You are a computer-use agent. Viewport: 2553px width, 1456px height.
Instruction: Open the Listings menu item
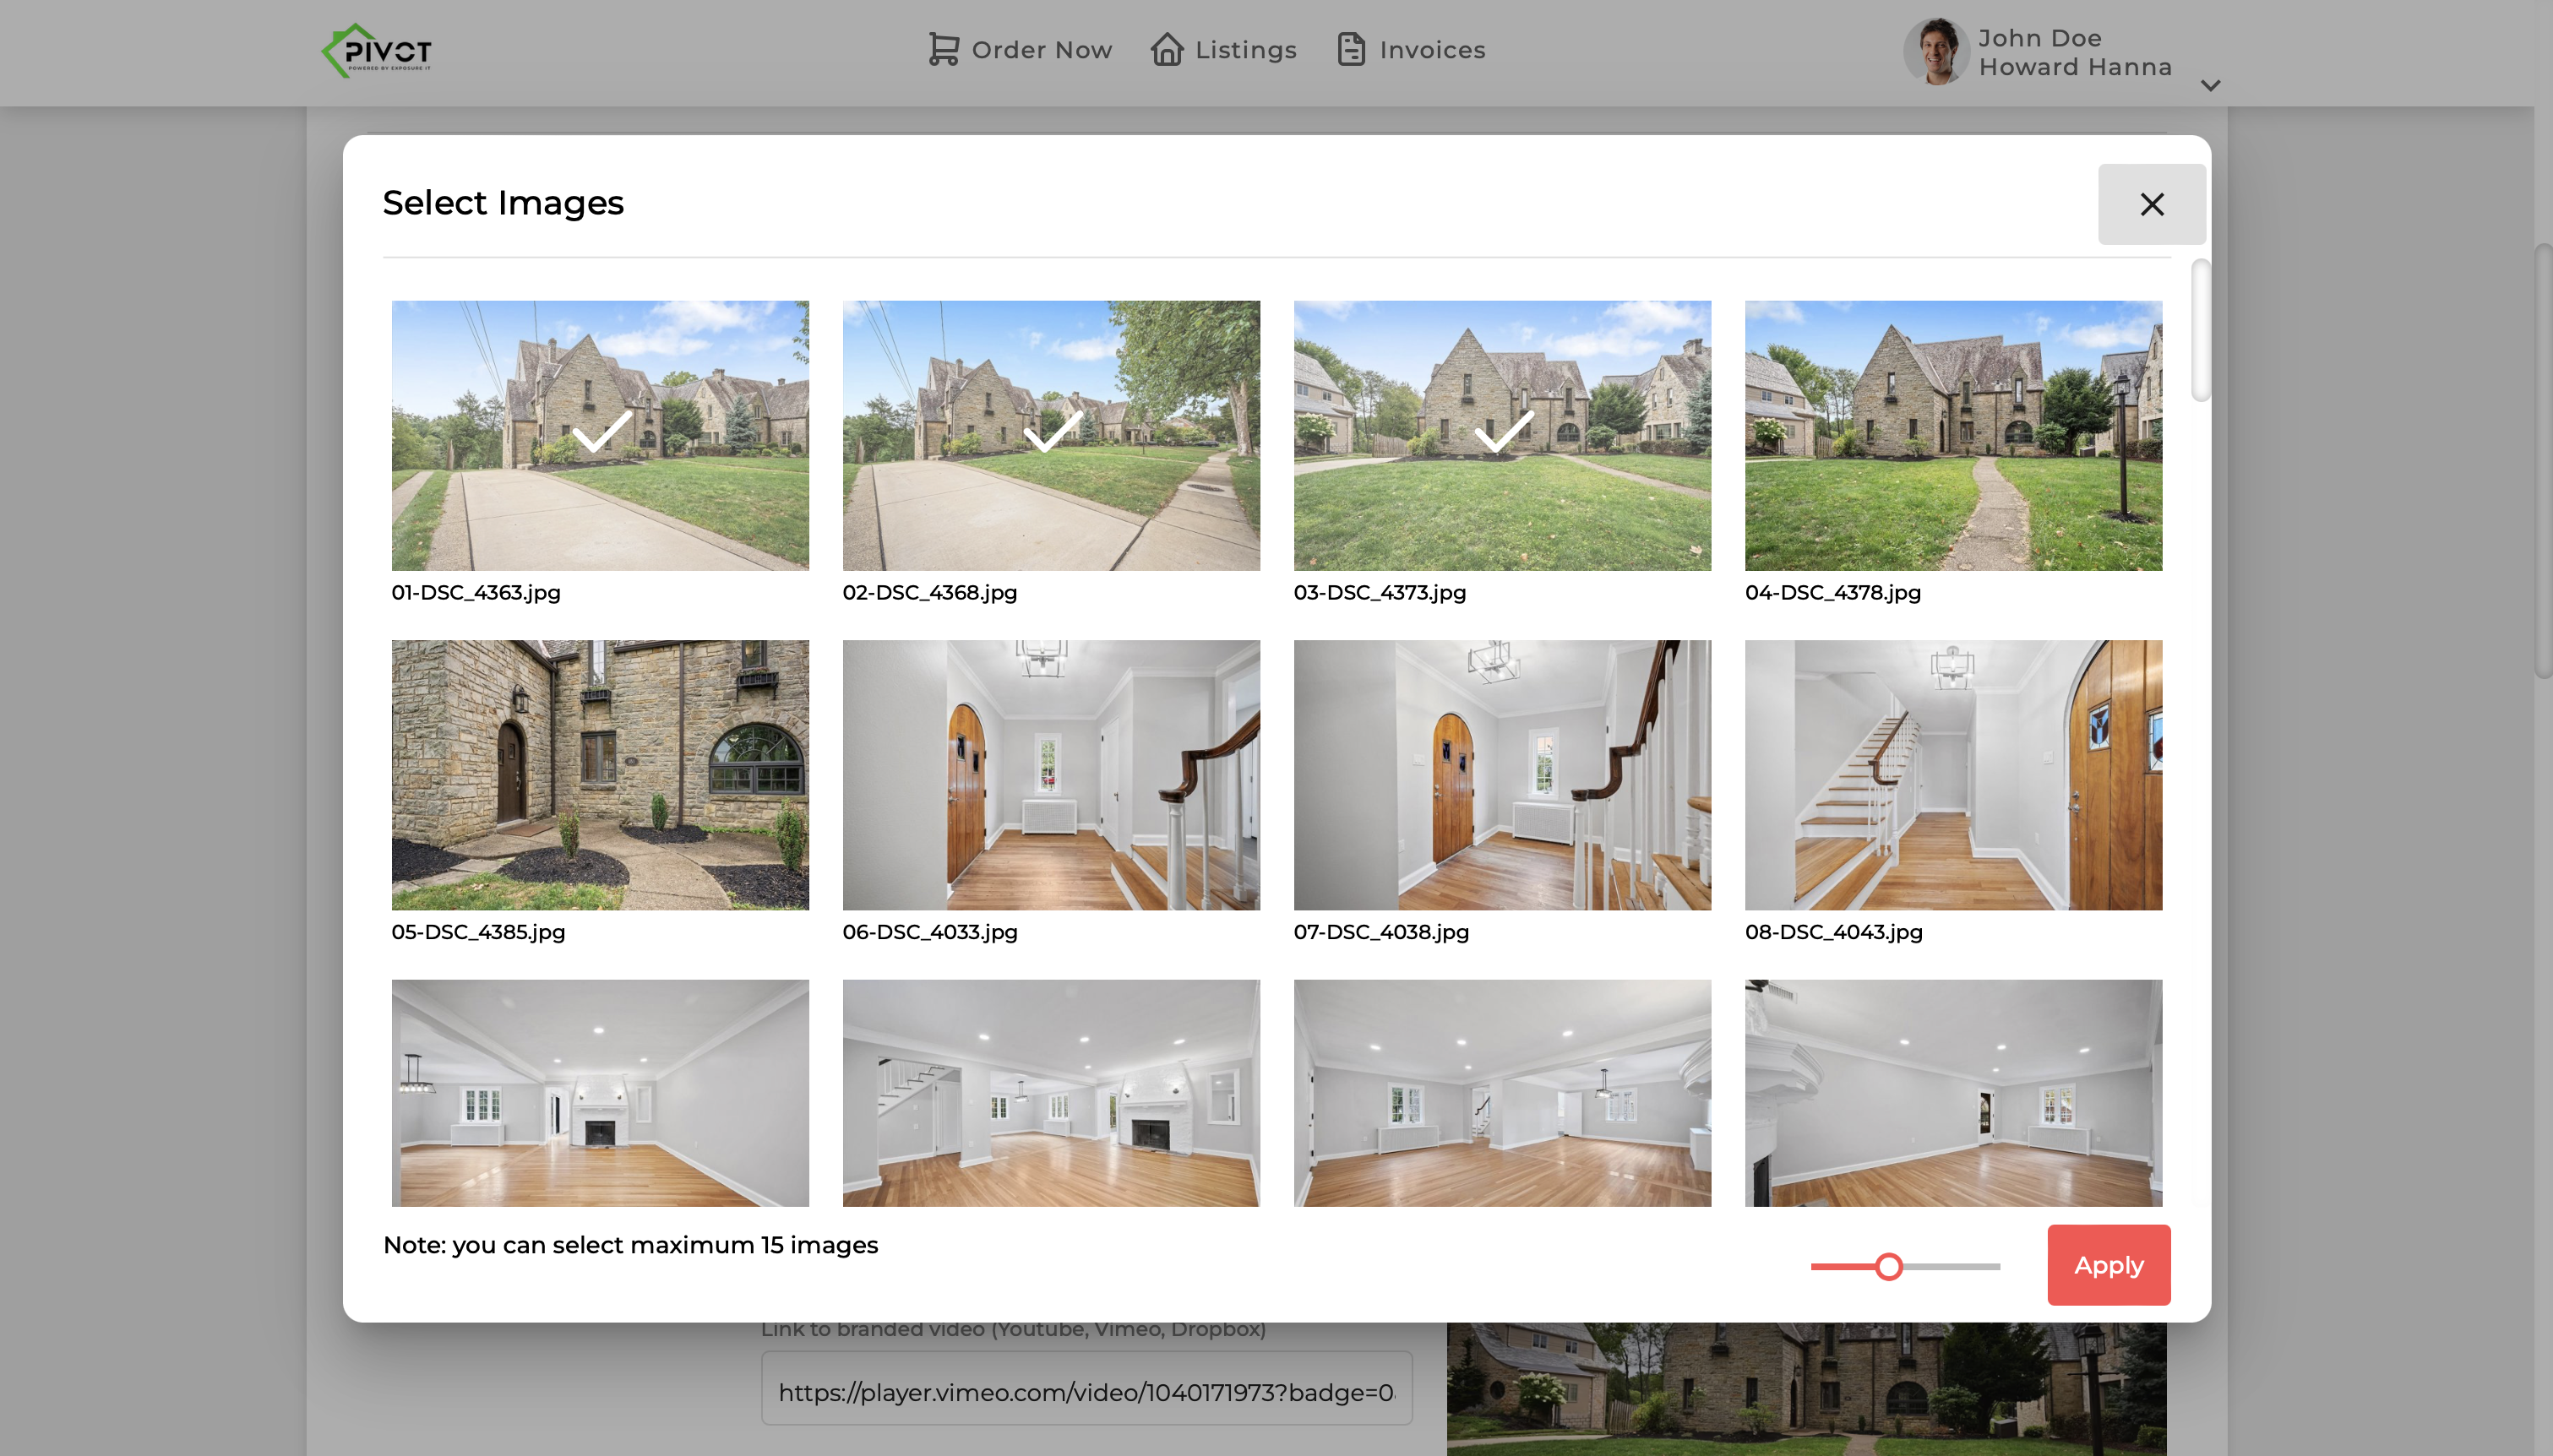1245,50
